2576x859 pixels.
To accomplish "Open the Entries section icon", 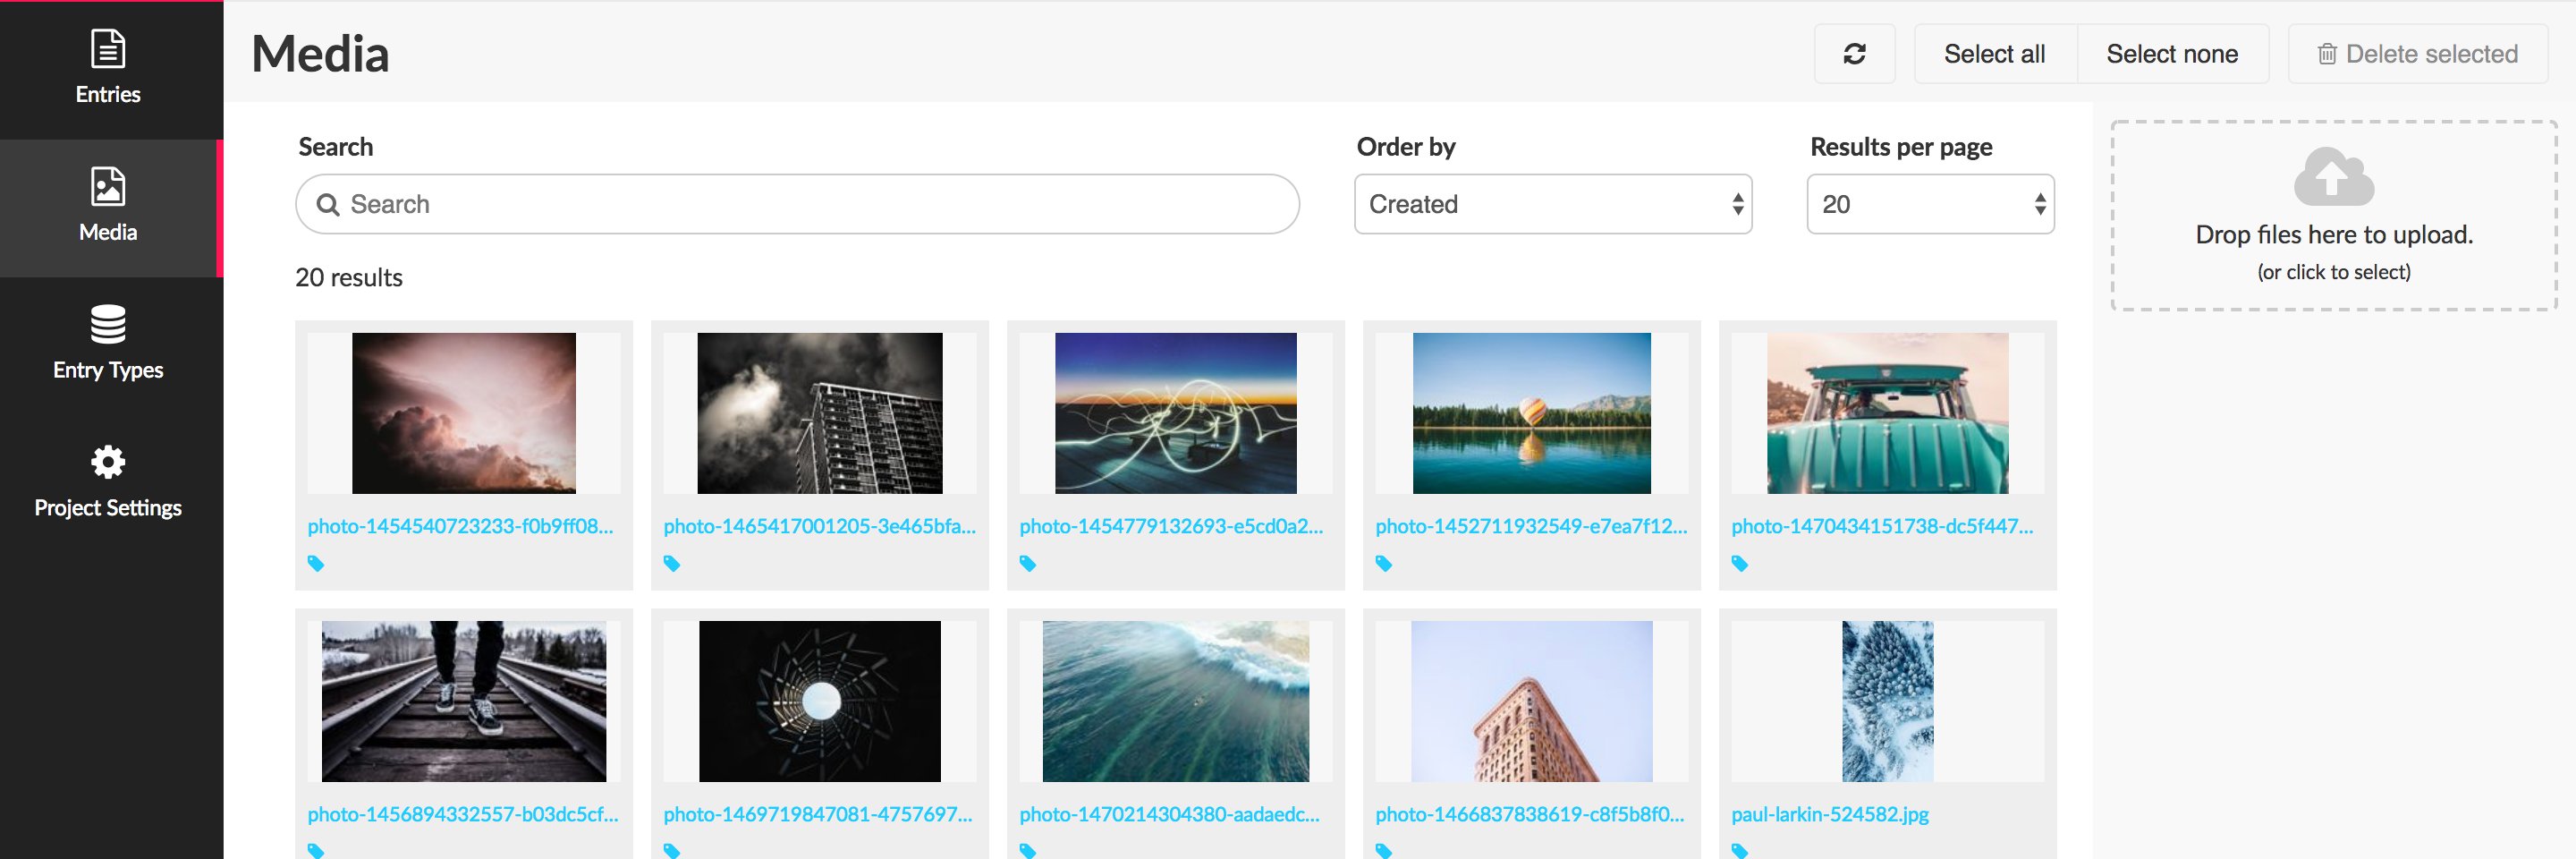I will [x=108, y=49].
